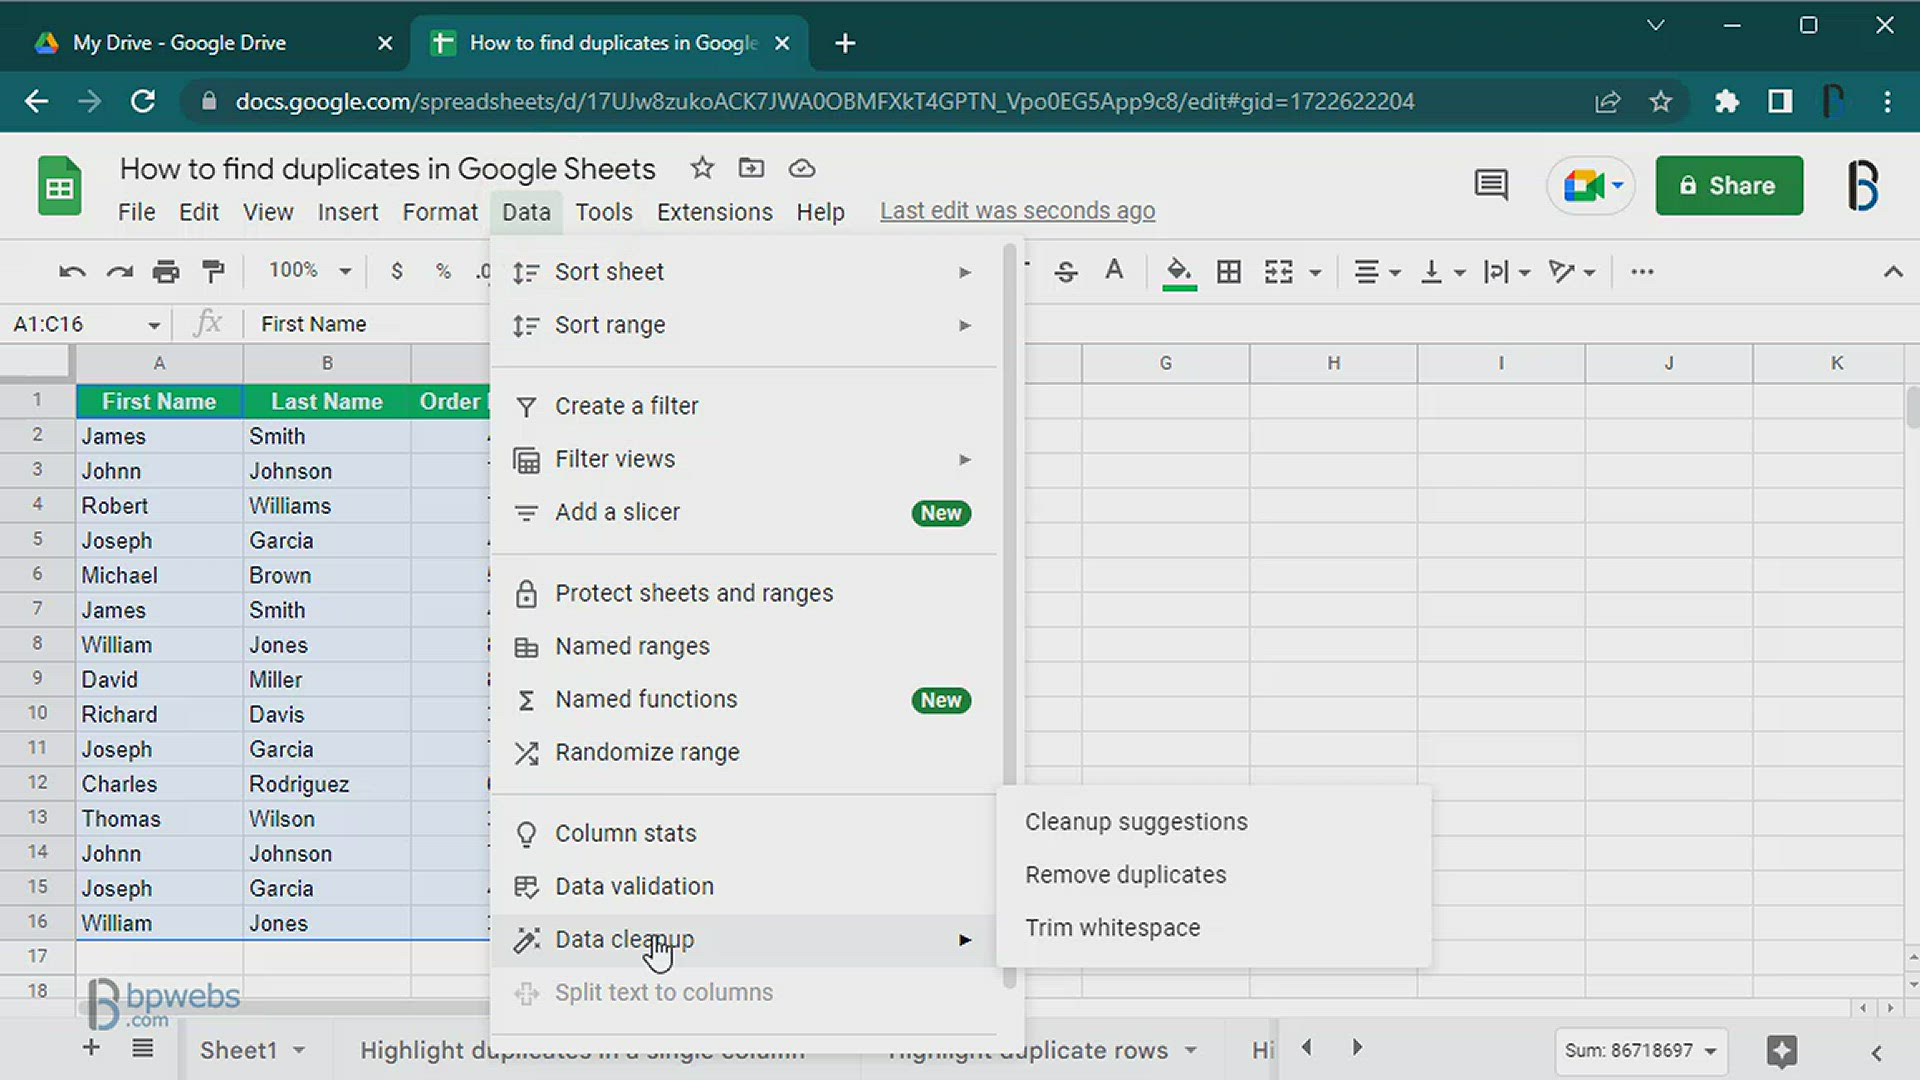The width and height of the screenshot is (1920, 1080).
Task: Choose Randomize range
Action: tap(746, 752)
